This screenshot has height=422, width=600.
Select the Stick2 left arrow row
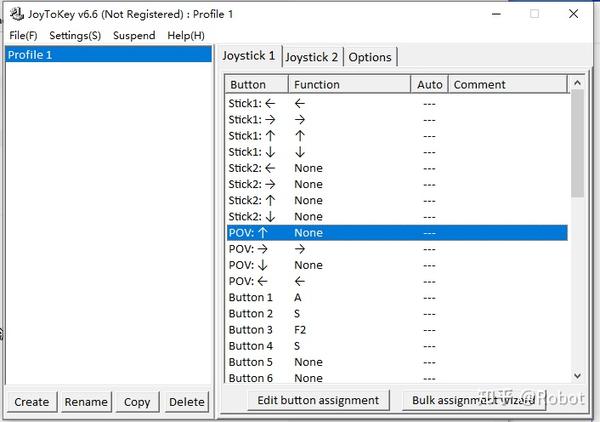coord(397,168)
